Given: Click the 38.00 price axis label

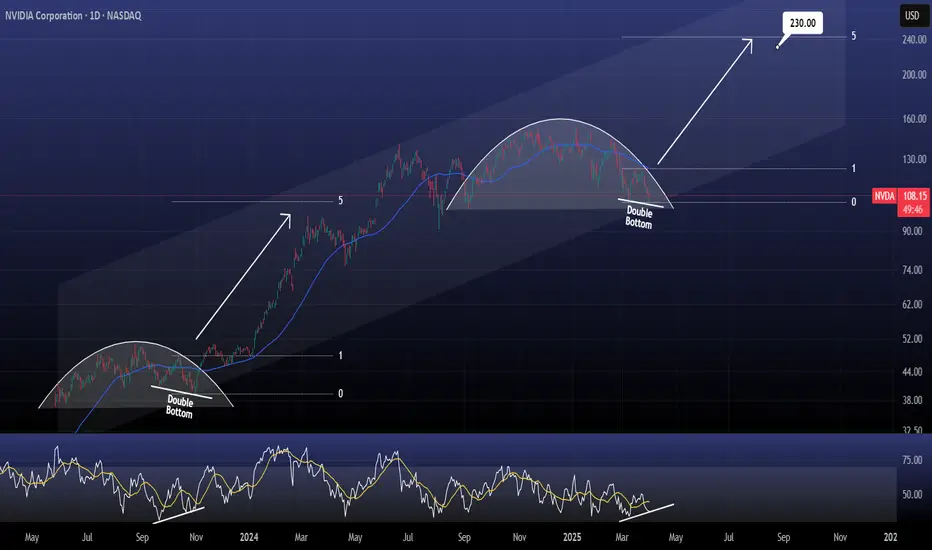Looking at the screenshot, I should coord(912,400).
